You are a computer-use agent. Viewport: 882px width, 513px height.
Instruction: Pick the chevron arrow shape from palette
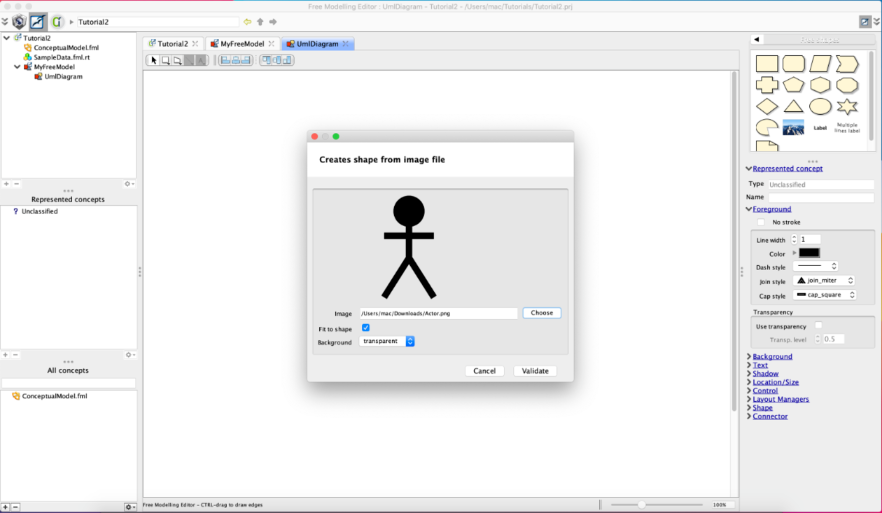click(x=847, y=64)
